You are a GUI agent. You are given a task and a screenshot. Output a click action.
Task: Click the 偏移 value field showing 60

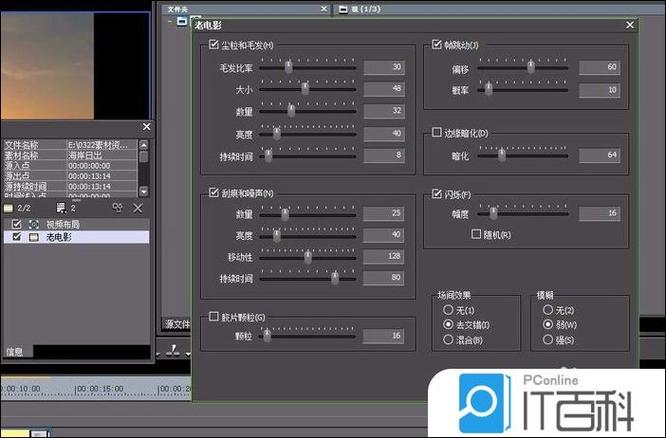coord(599,67)
